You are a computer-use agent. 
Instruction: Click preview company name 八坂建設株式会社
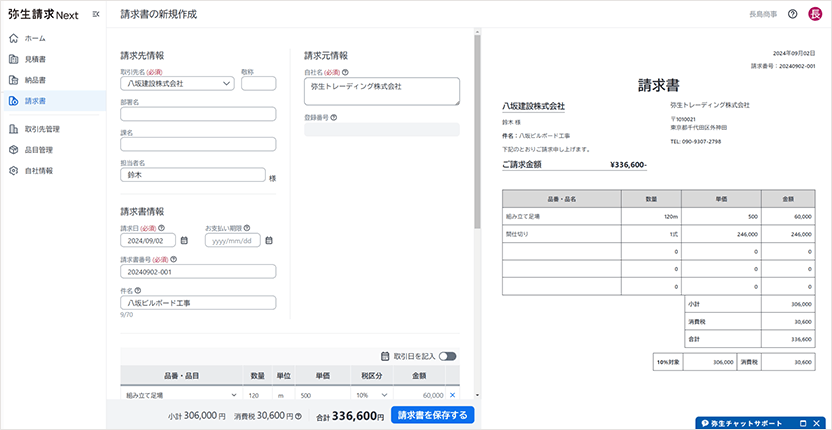coord(533,106)
